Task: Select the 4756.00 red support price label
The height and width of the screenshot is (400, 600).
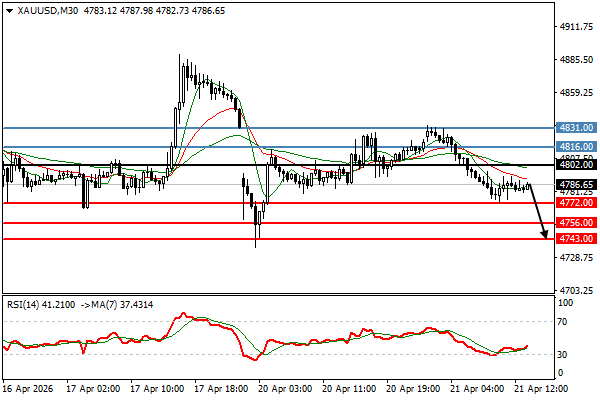Action: [x=576, y=223]
